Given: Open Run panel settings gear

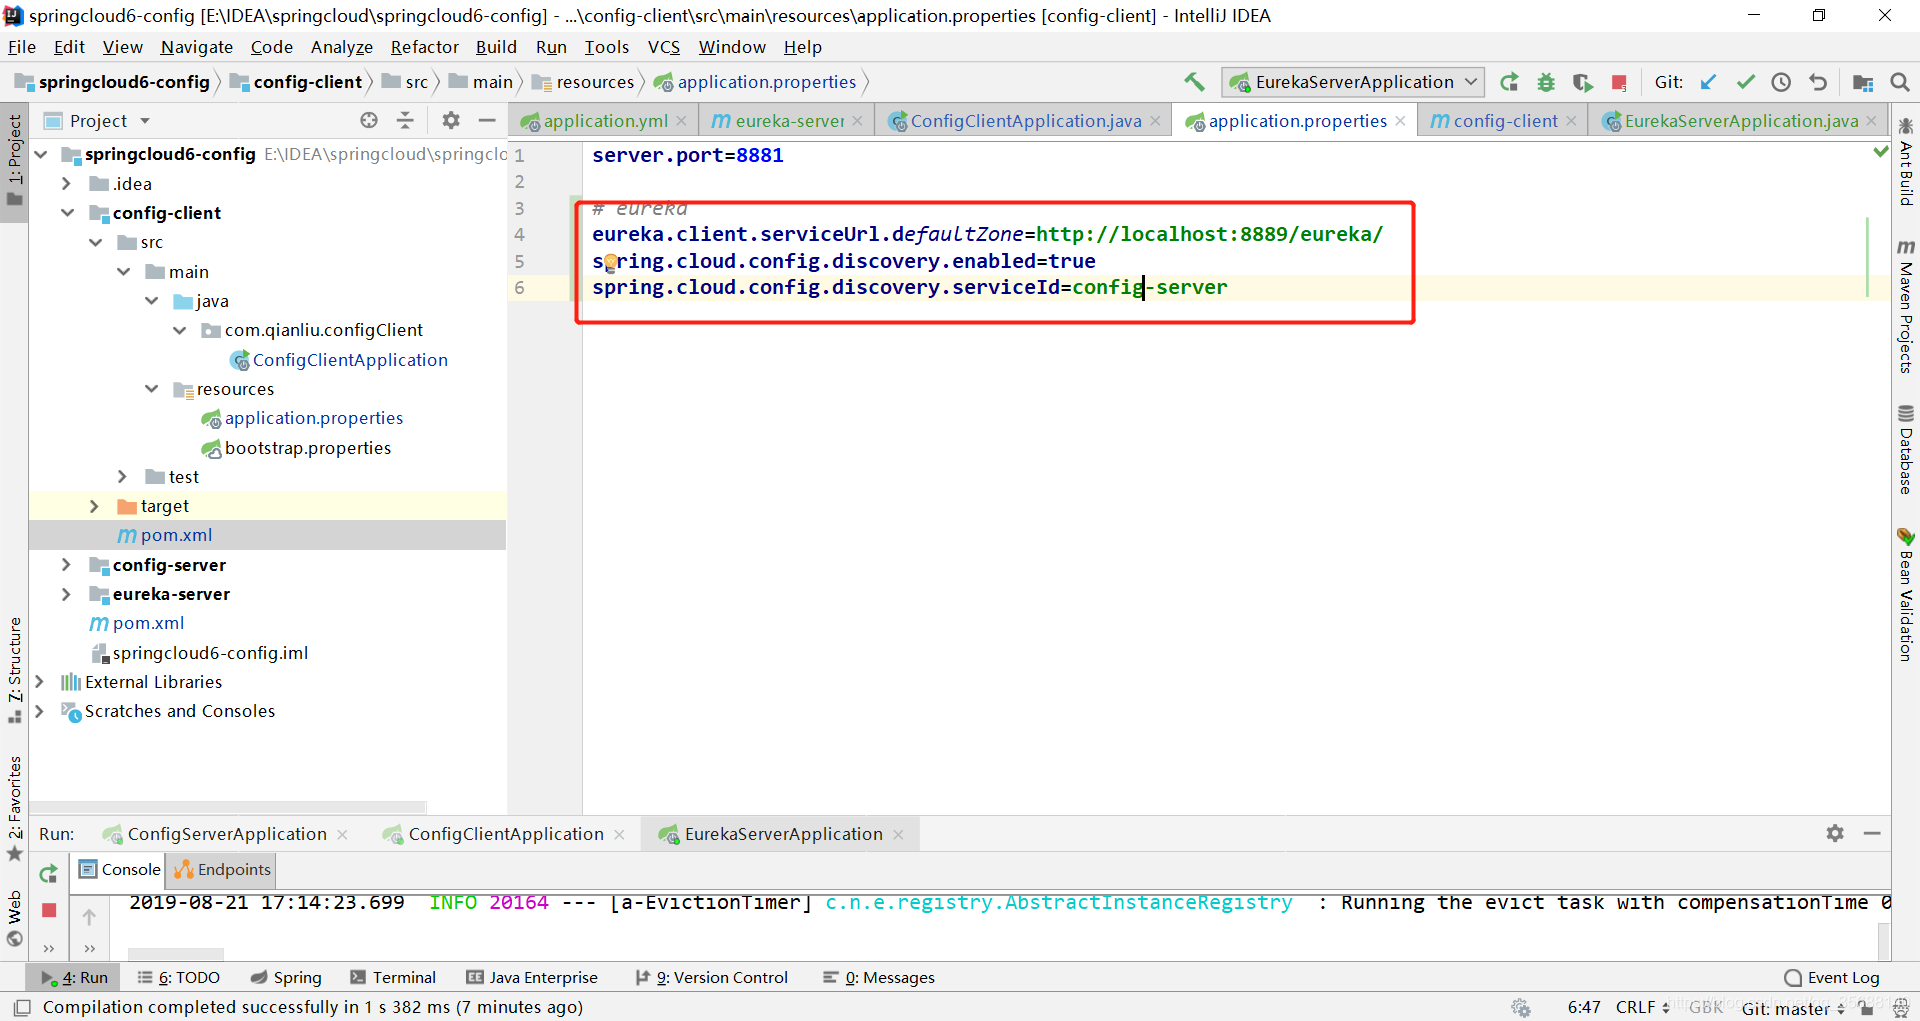Looking at the screenshot, I should click(x=1835, y=833).
